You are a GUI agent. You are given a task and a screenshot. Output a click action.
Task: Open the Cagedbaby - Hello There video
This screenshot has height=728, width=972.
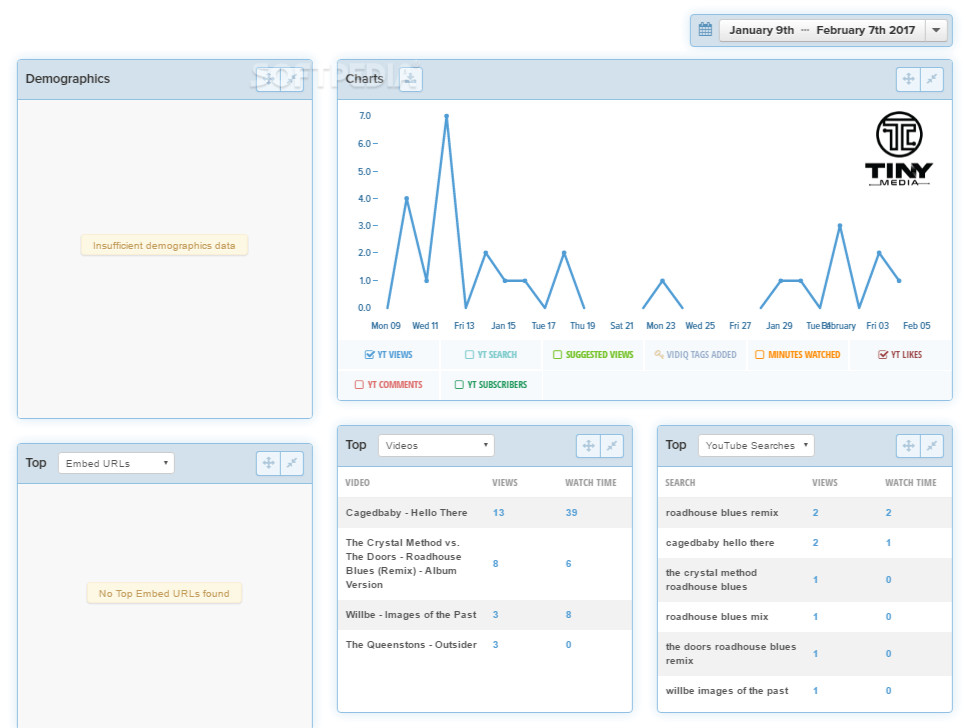pyautogui.click(x=406, y=513)
